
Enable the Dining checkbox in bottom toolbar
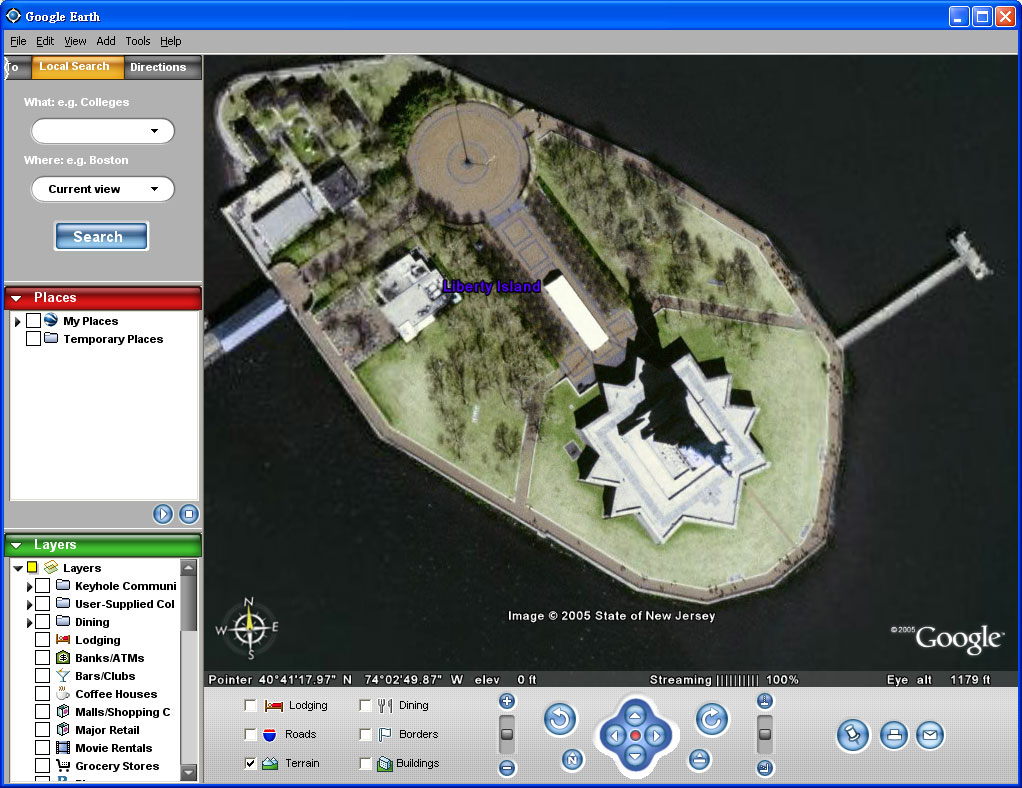tap(365, 705)
